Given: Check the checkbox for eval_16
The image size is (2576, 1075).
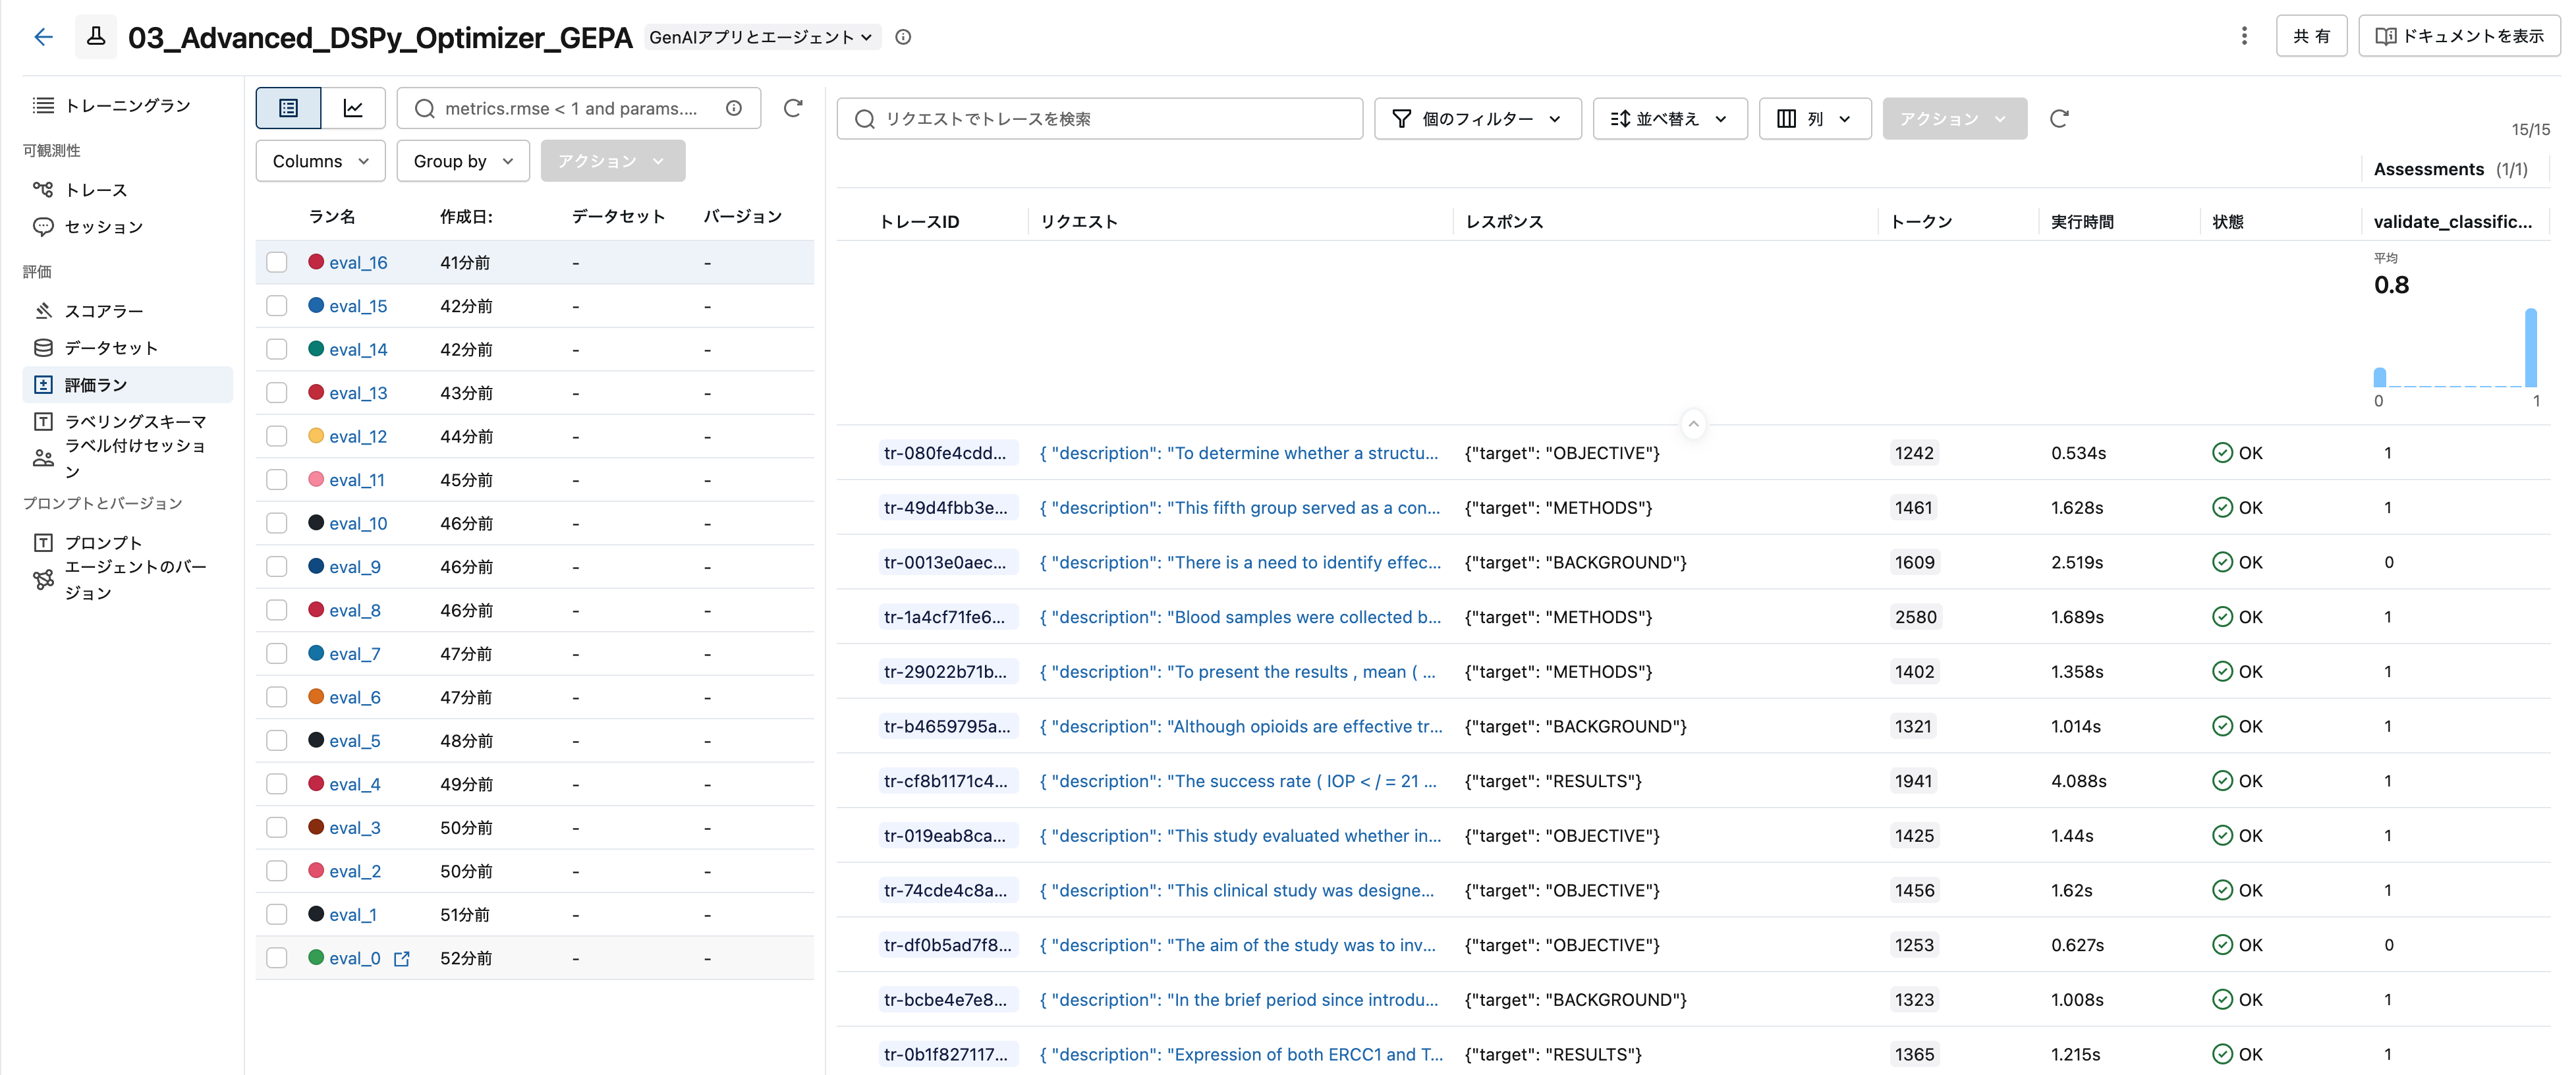Looking at the screenshot, I should 277,262.
